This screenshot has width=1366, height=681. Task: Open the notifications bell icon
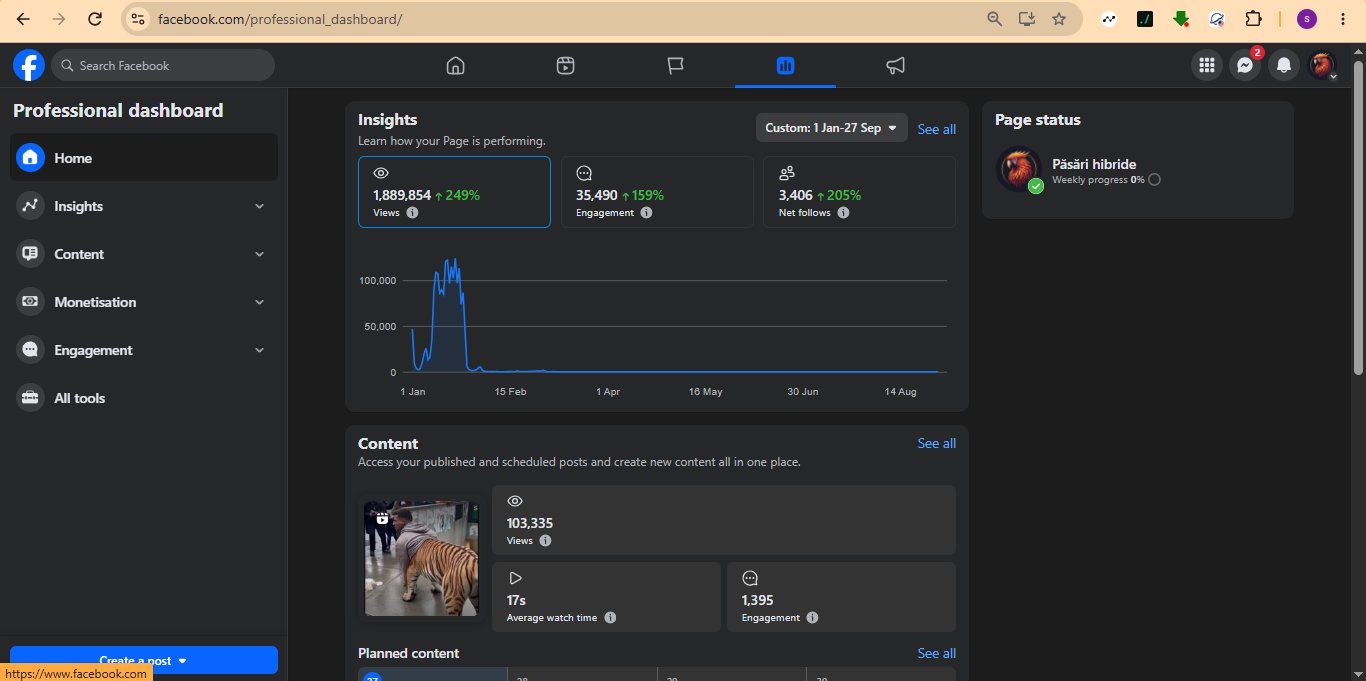pos(1284,66)
